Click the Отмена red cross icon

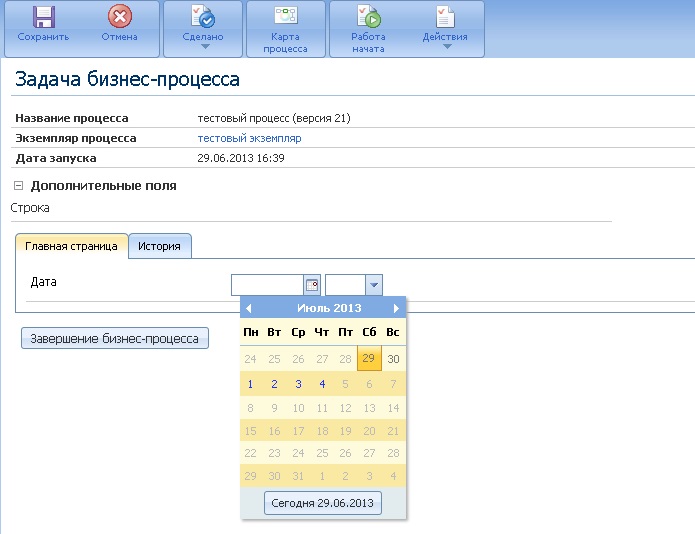pos(120,18)
